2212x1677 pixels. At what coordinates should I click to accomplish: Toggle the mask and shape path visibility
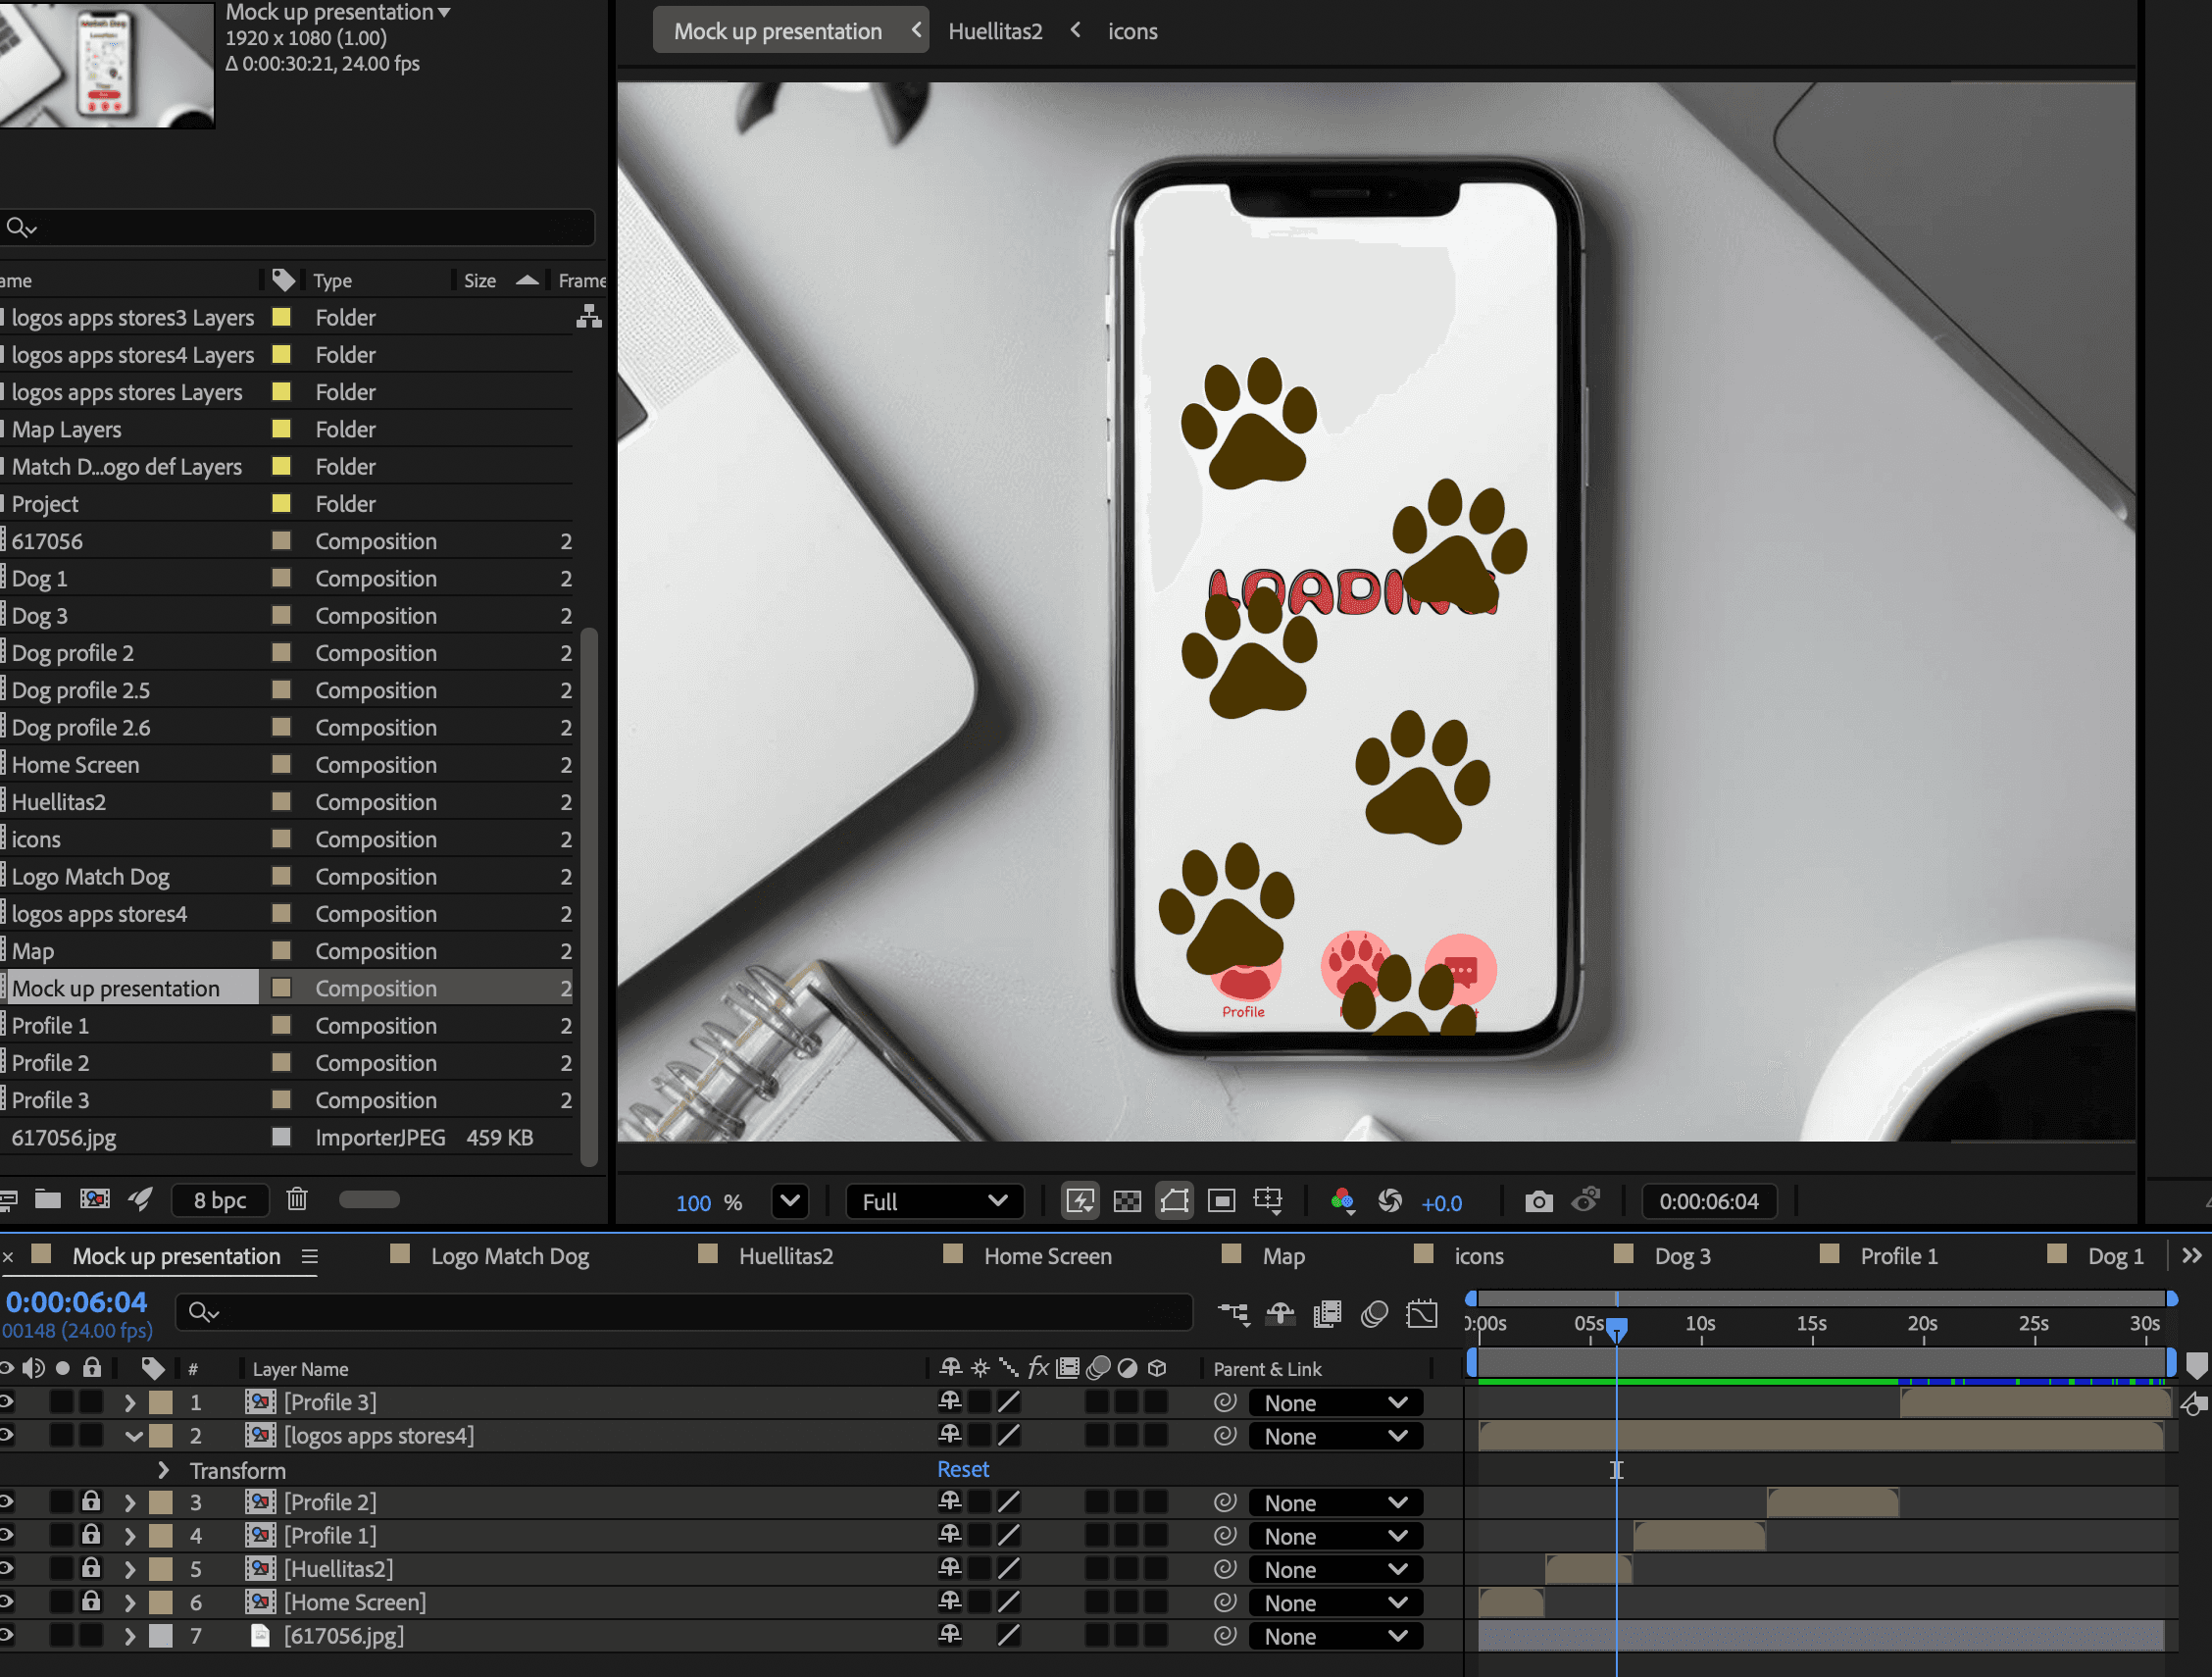(1174, 1201)
